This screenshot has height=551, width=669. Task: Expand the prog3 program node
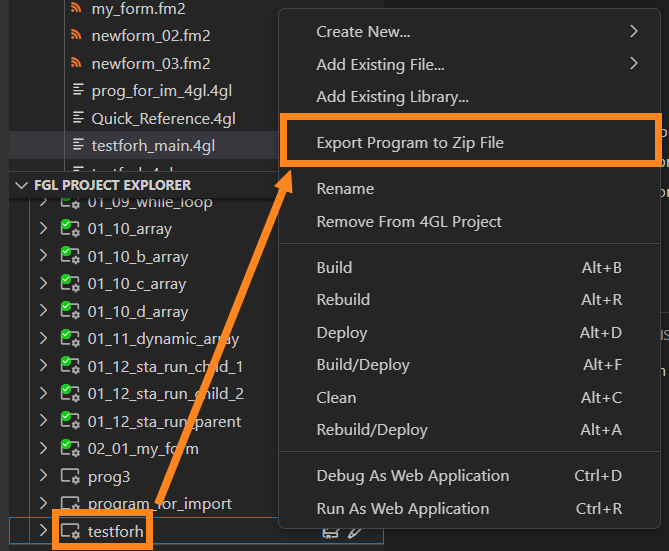[43, 476]
